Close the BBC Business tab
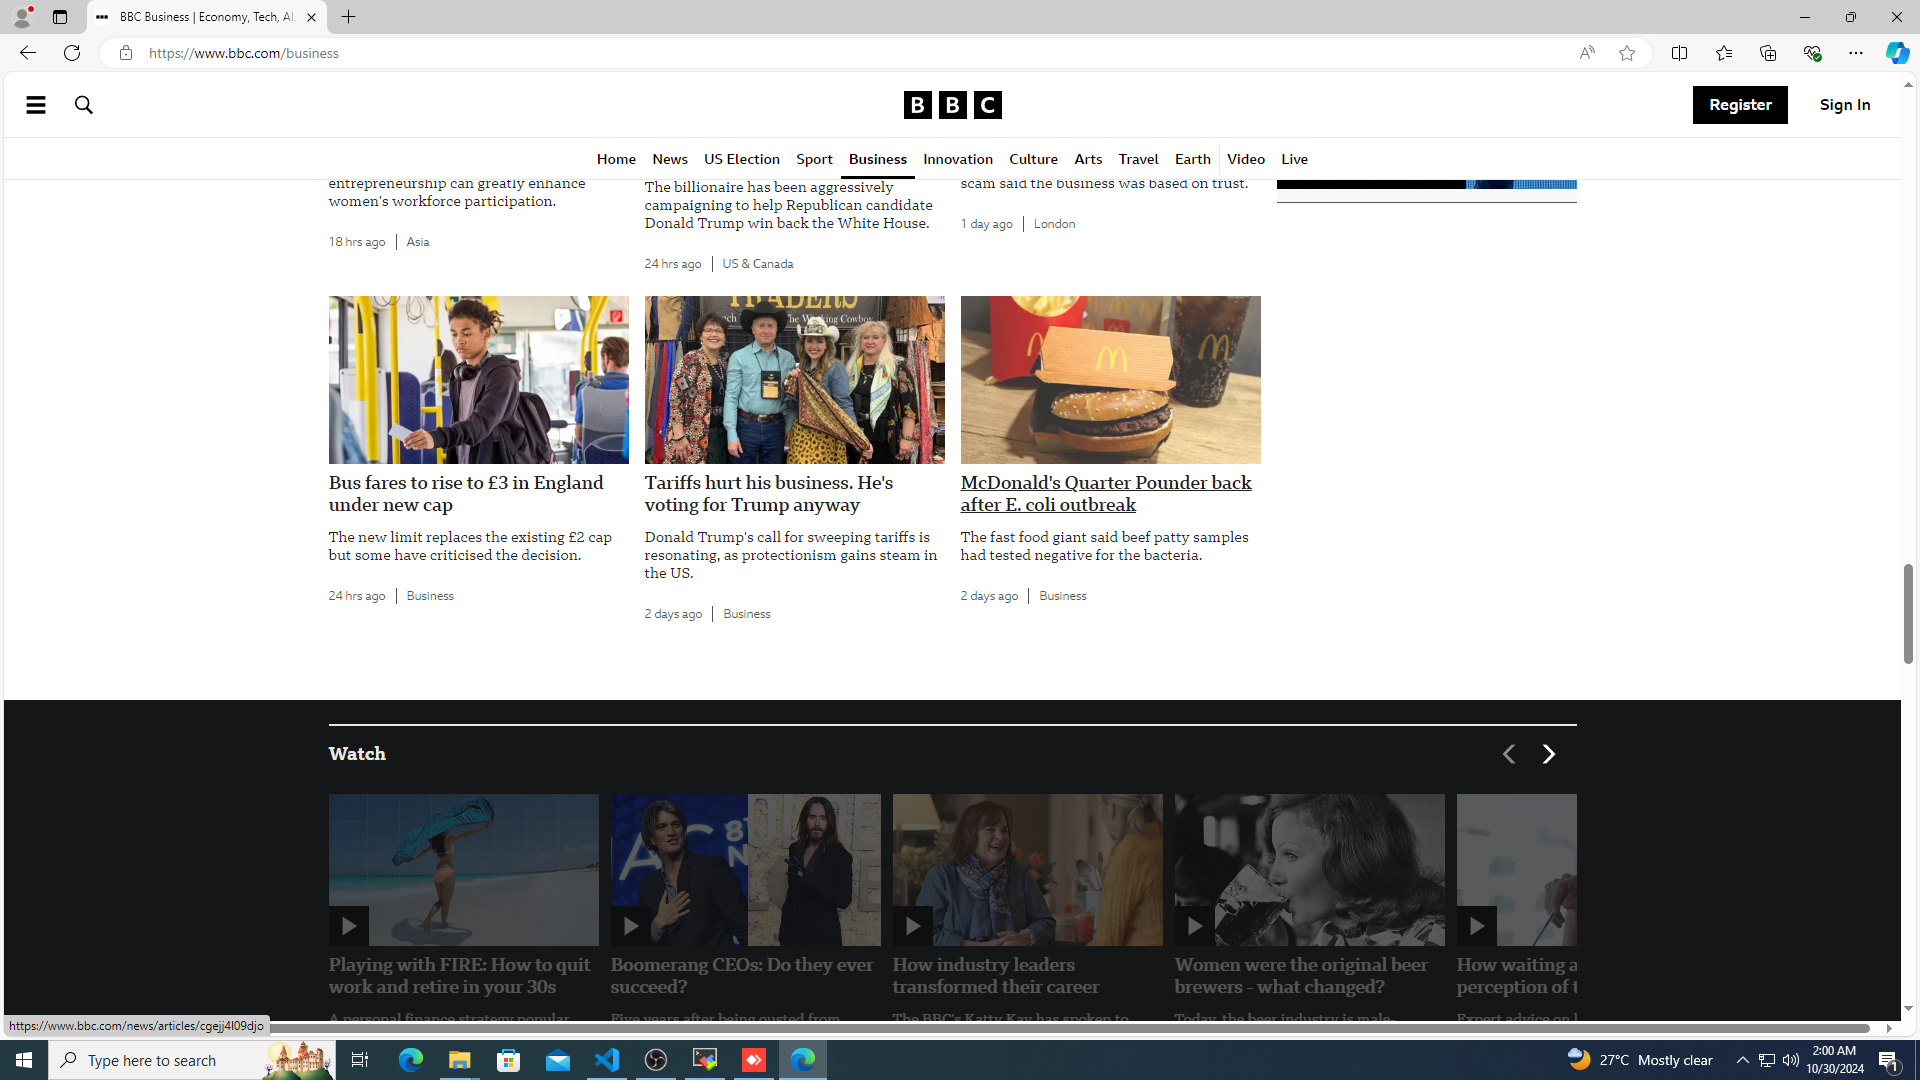1920x1080 pixels. [x=311, y=17]
